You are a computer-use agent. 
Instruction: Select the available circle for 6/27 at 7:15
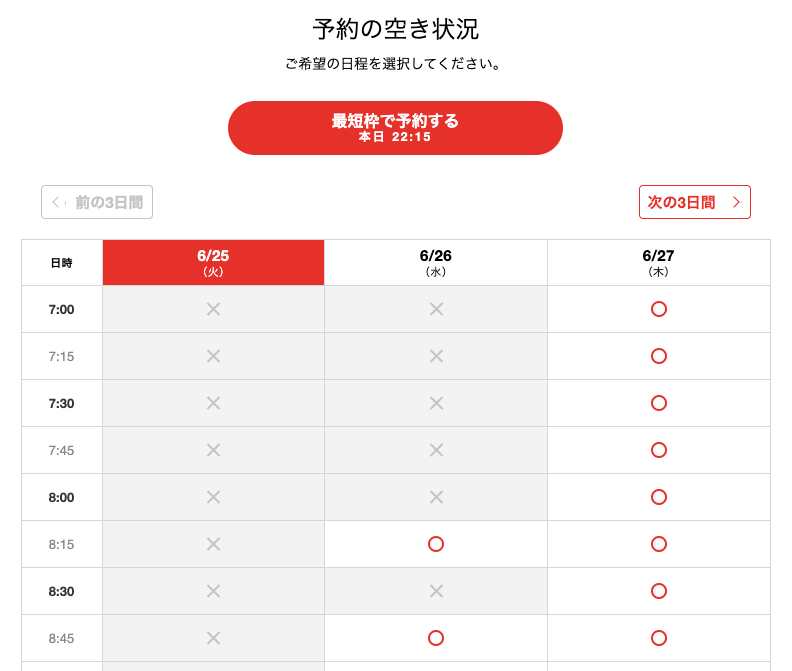point(659,356)
